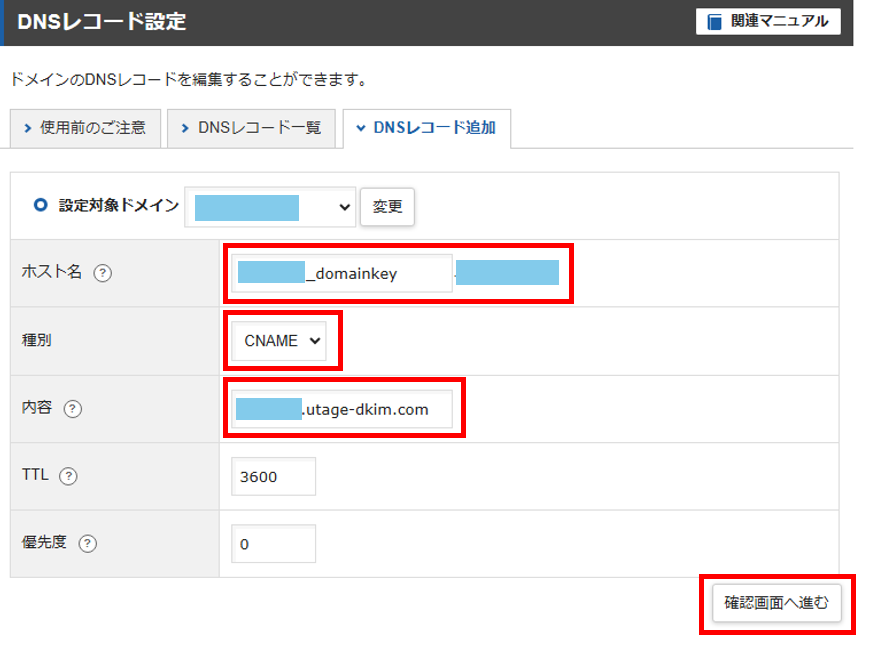Viewport: 881px width, 655px height.
Task: Focus the ホスト名 _domainkey input field
Action: coord(342,273)
